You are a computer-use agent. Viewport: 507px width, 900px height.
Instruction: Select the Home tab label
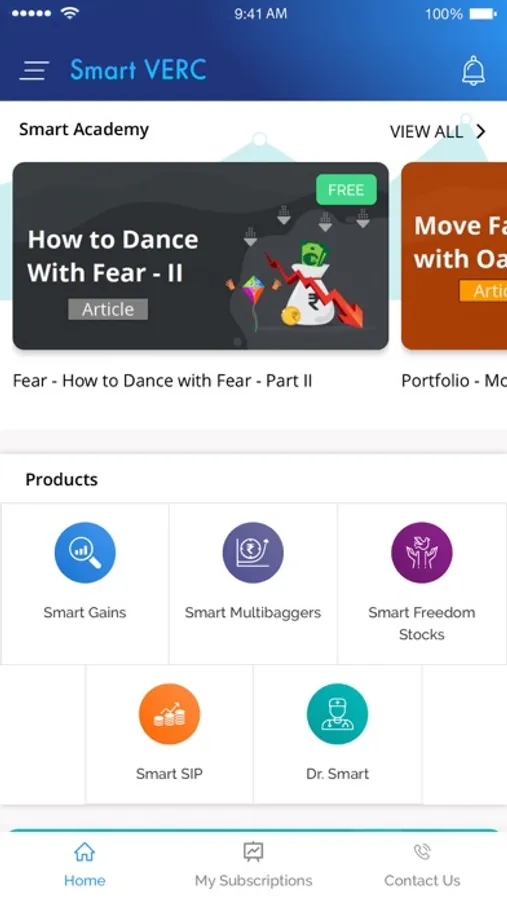[84, 880]
